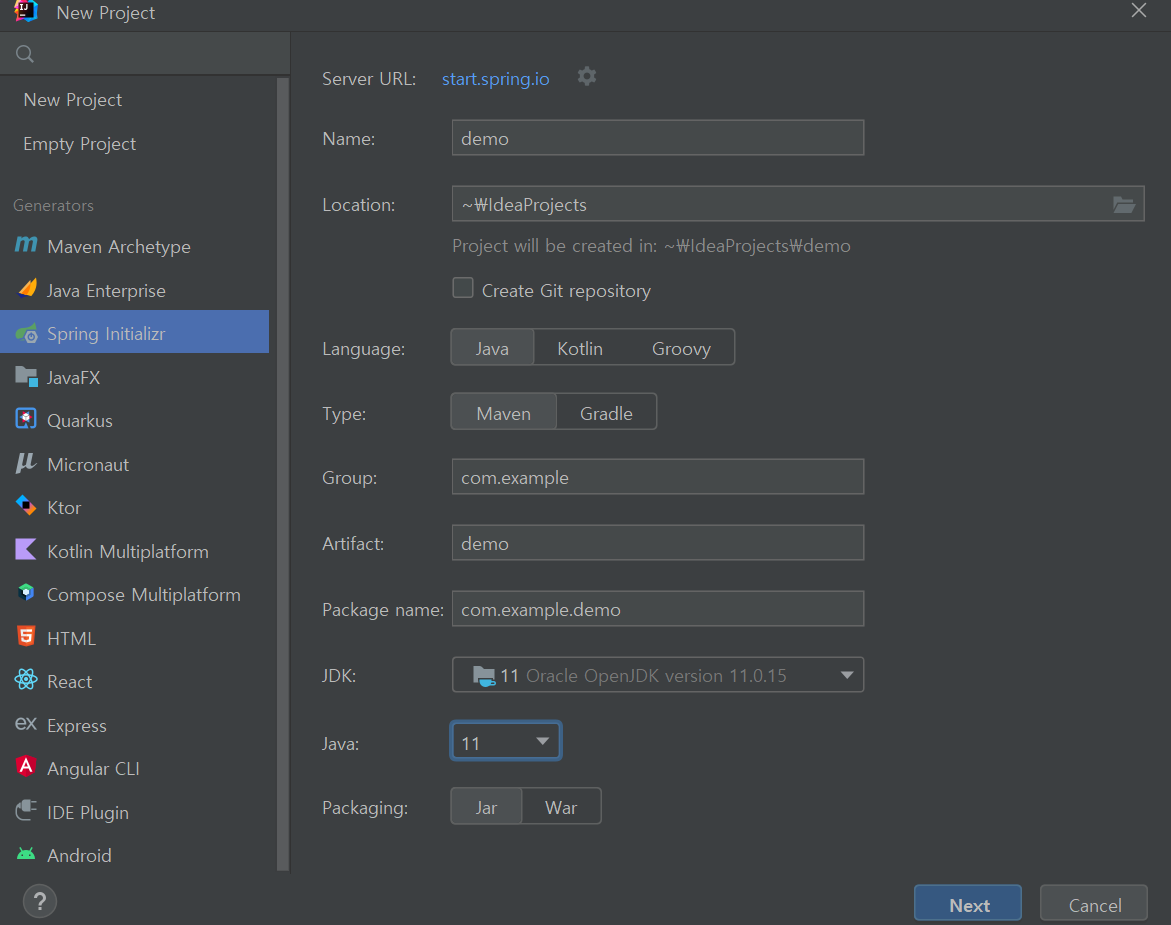Select Java as the language

(492, 348)
